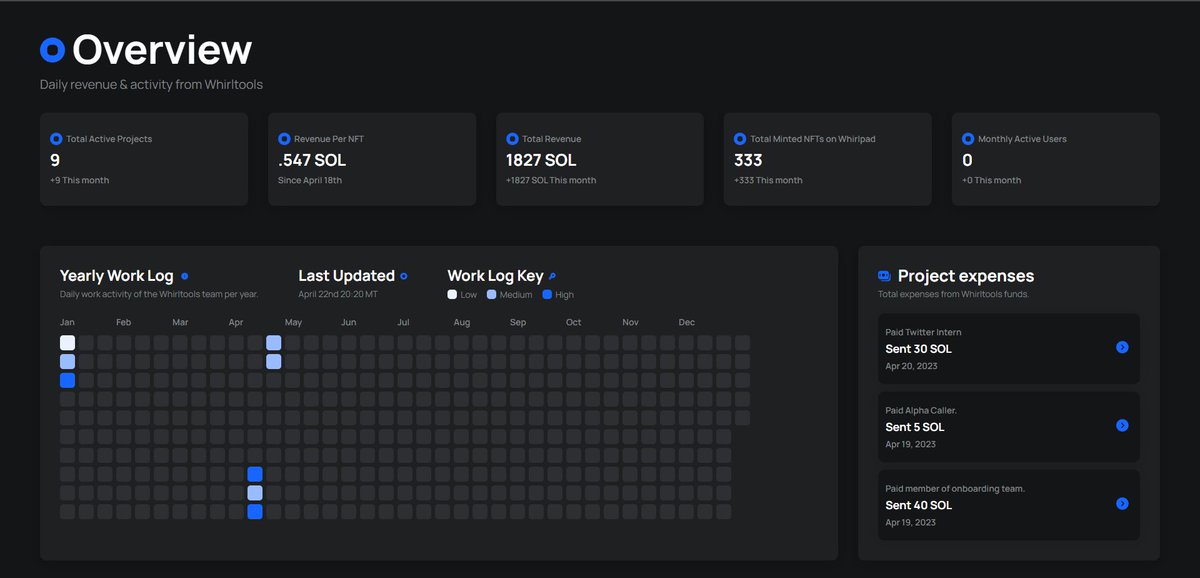This screenshot has height=578, width=1200.
Task: Click the Overview page heading
Action: 162,50
